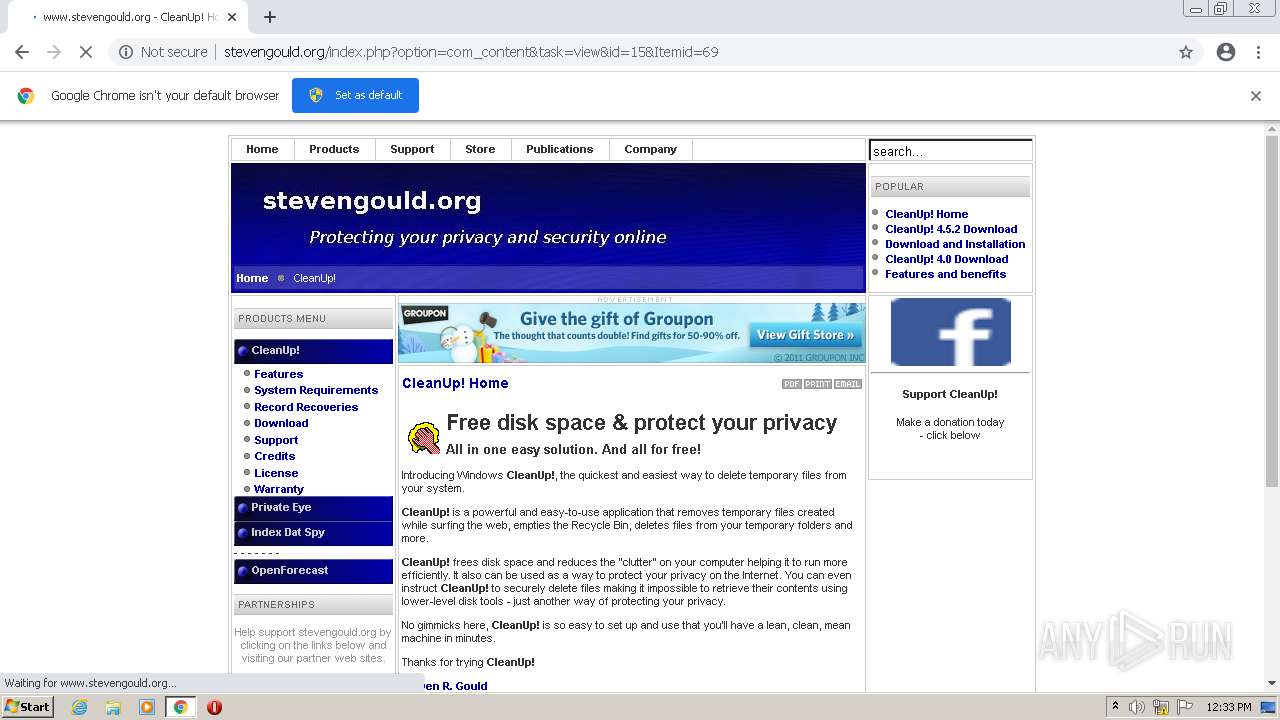Screen dimensions: 1280x720
Task: Click the address bar URL
Action: pos(471,52)
